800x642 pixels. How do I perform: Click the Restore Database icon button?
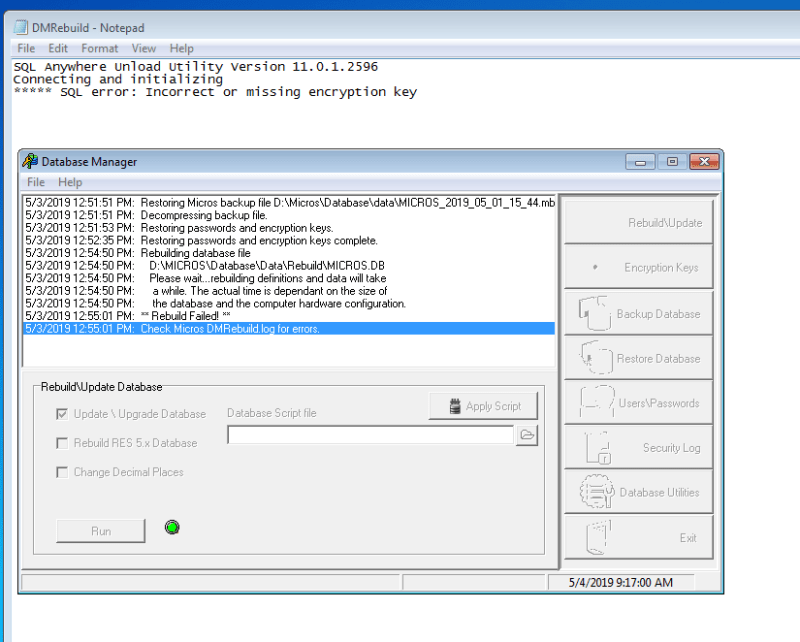pyautogui.click(x=638, y=358)
